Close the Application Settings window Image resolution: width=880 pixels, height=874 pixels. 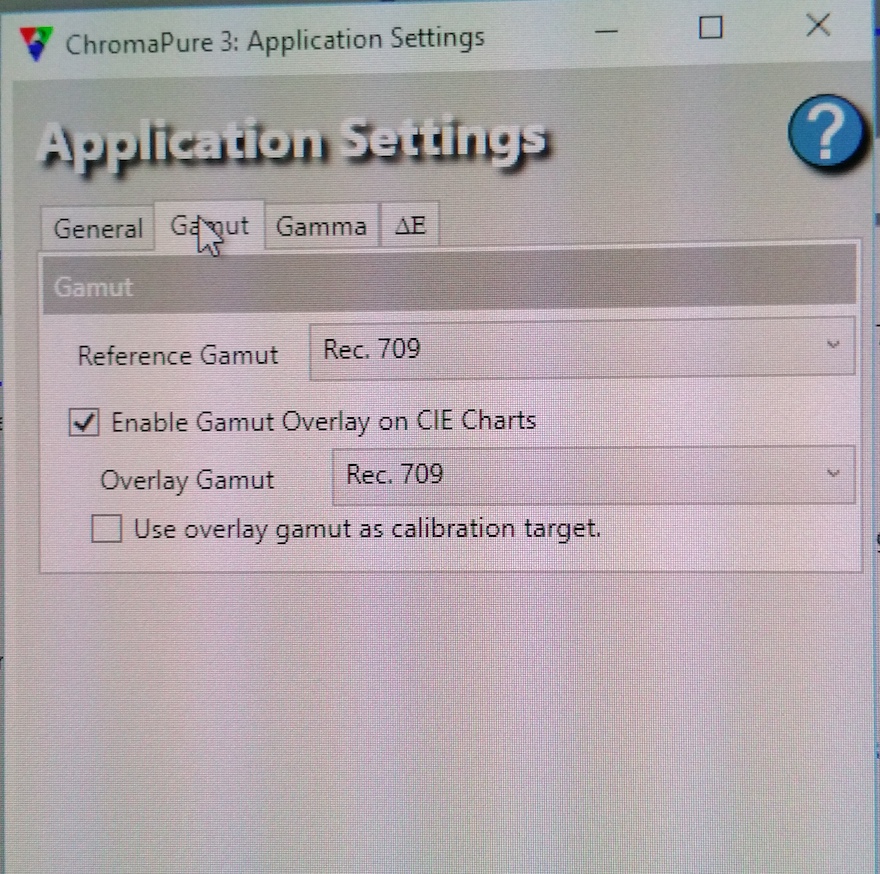pos(818,25)
